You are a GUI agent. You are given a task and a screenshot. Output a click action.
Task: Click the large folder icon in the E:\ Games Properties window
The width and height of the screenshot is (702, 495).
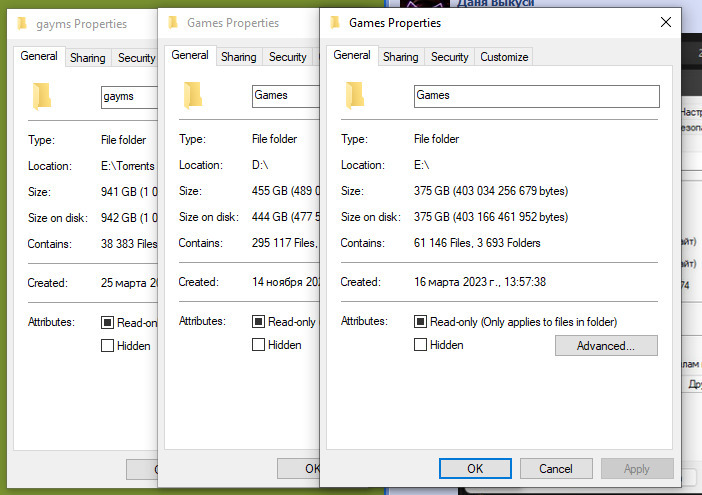click(x=355, y=95)
